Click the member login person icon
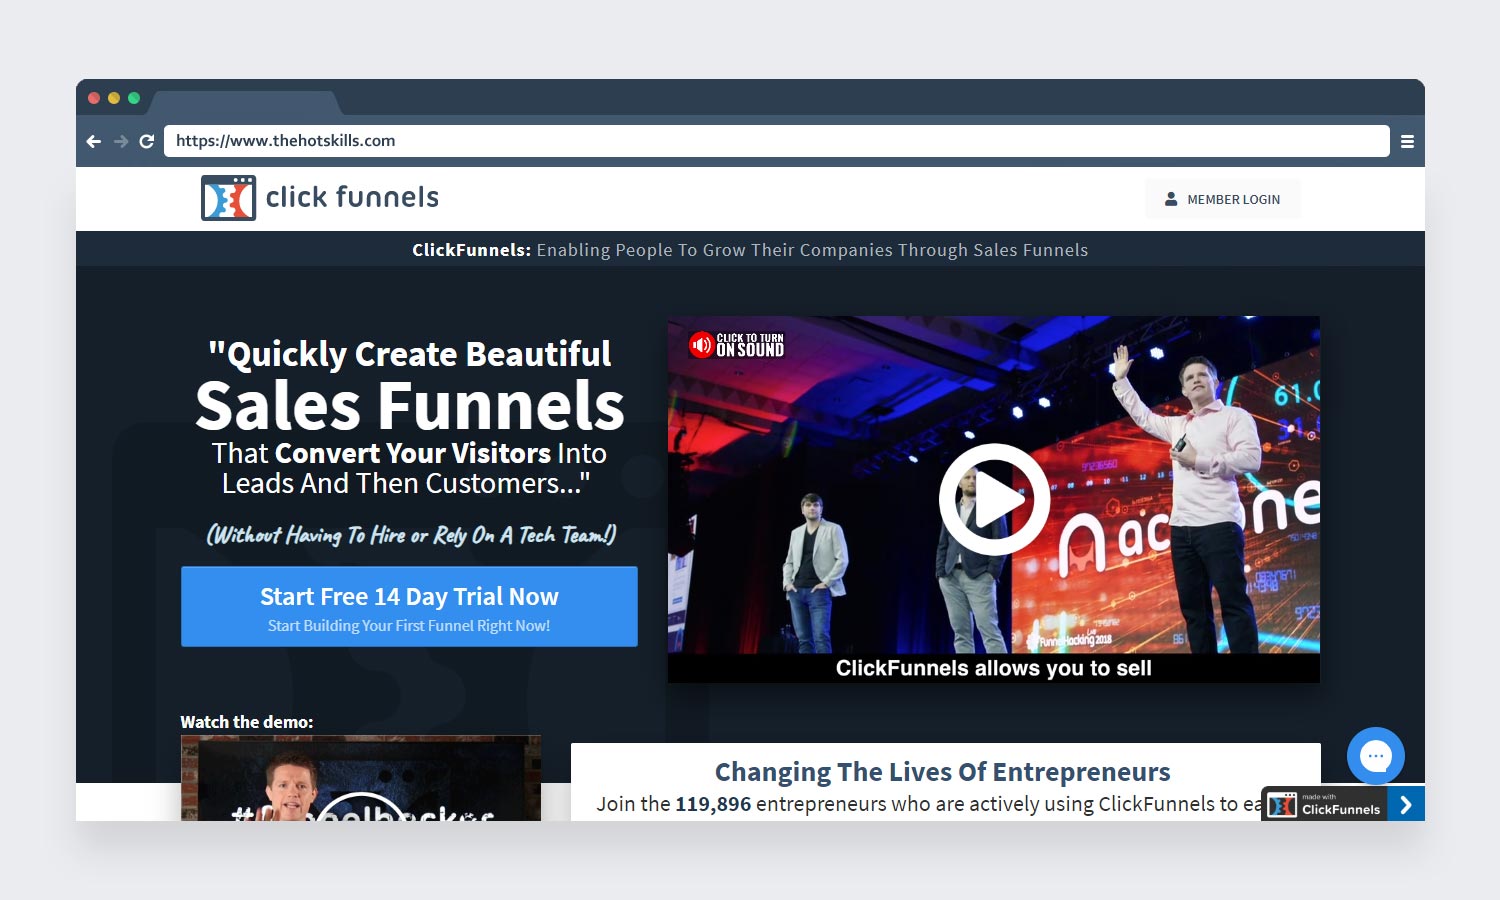Viewport: 1500px width, 900px height. (1171, 199)
